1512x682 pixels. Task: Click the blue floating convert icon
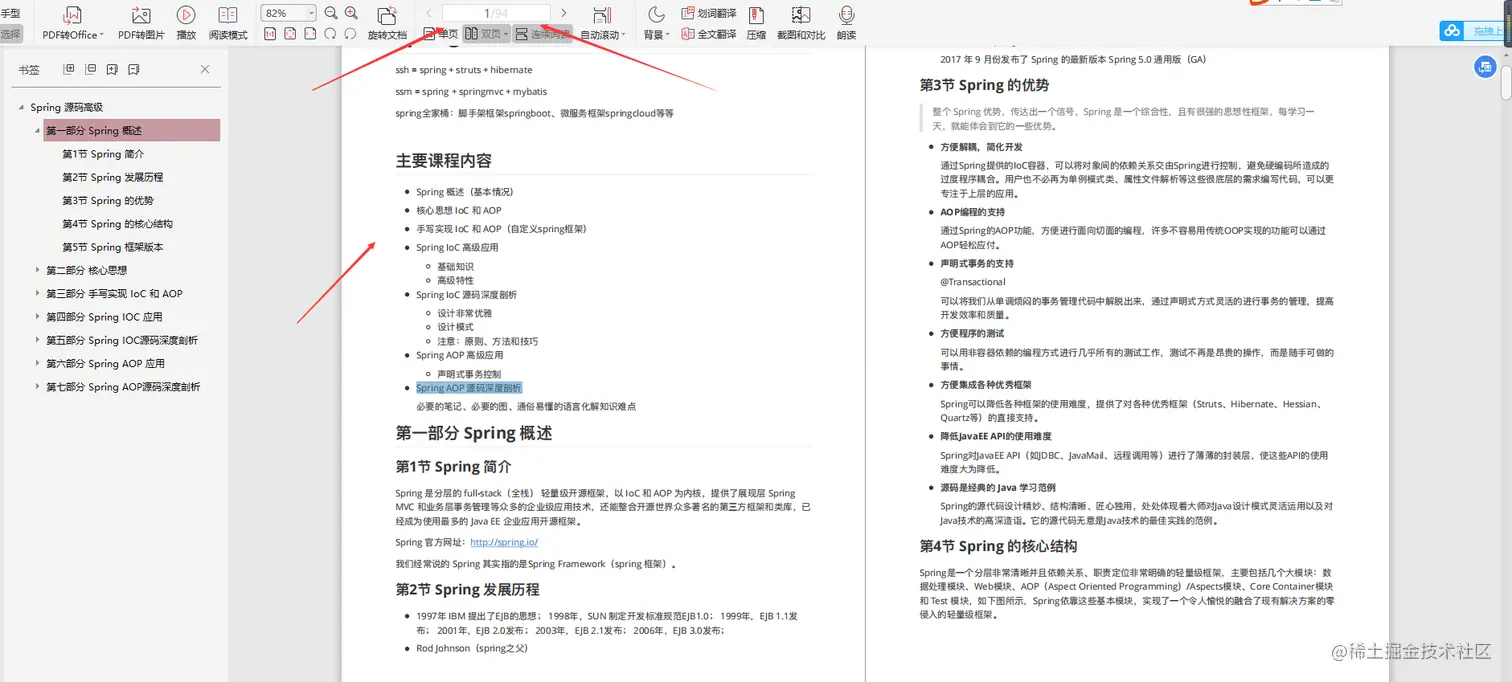click(x=1486, y=67)
